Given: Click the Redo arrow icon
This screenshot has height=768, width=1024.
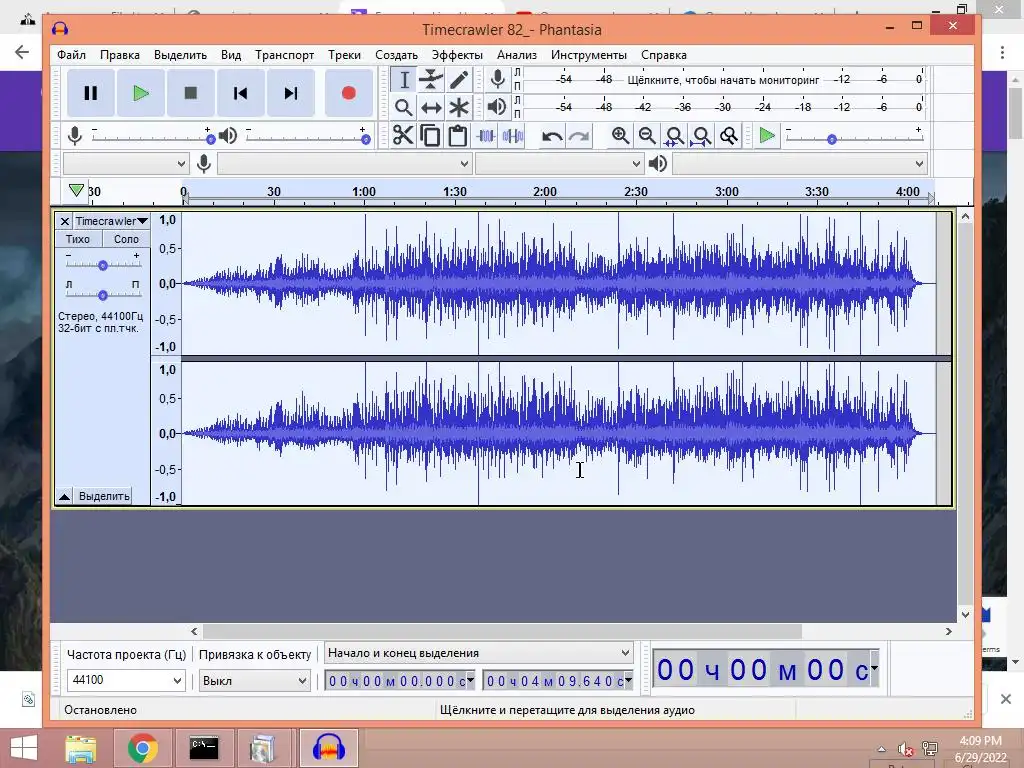Looking at the screenshot, I should point(579,136).
